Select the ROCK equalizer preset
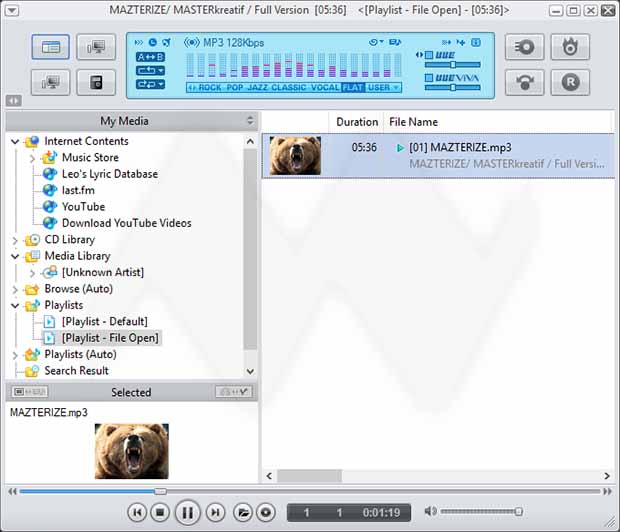This screenshot has width=620, height=532. click(210, 88)
